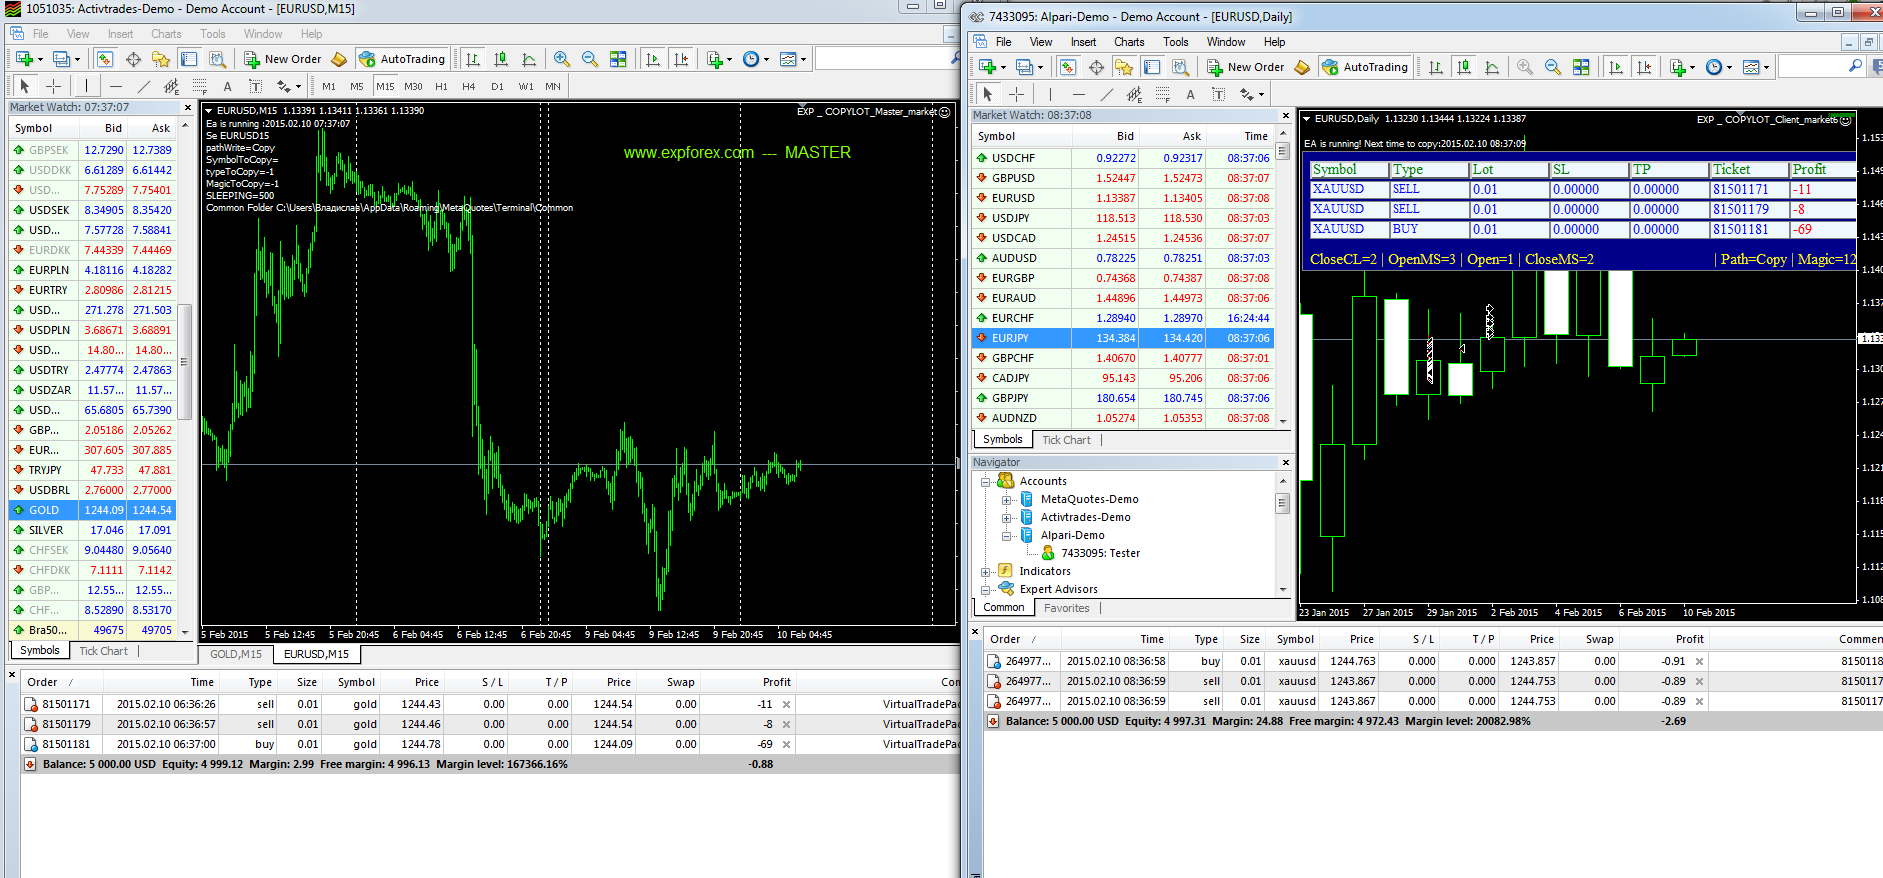Select trendline drawing tool in Activtrades toolbar
The width and height of the screenshot is (1883, 878).
click(144, 86)
